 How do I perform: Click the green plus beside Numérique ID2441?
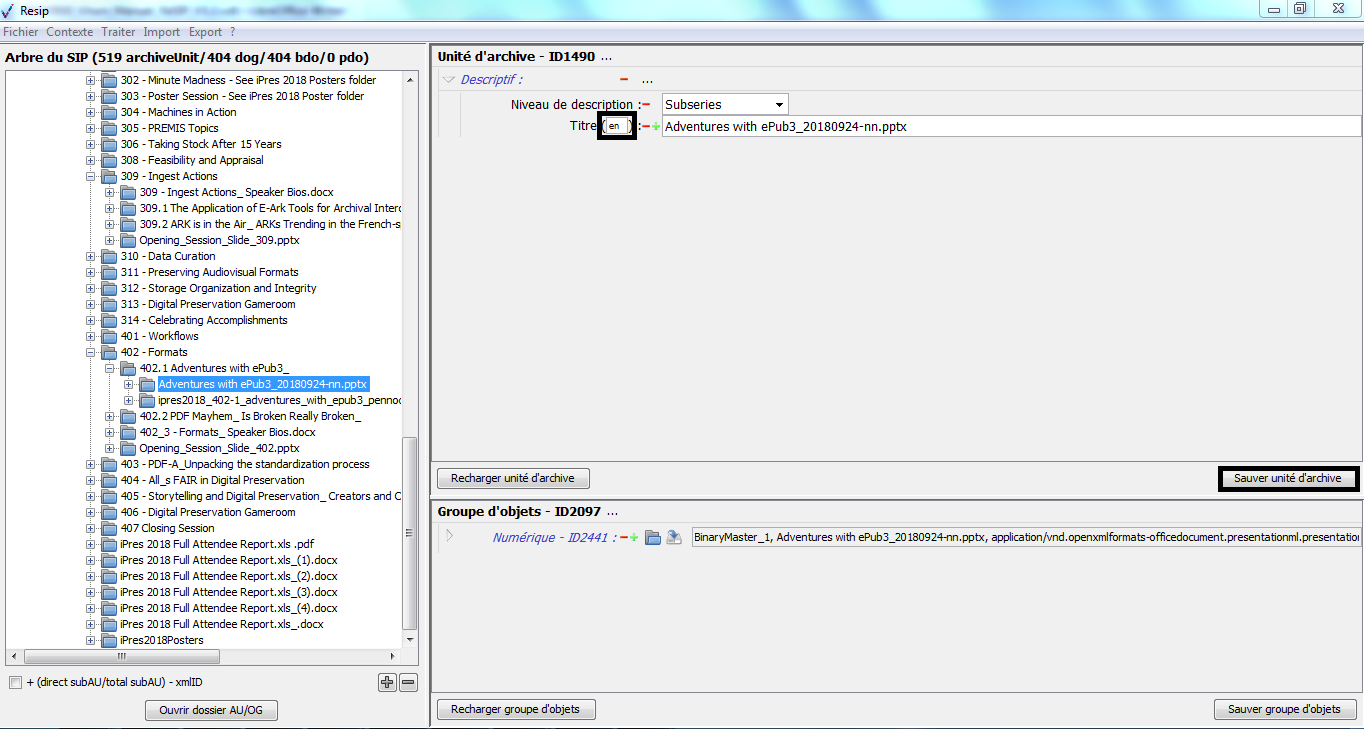click(x=633, y=538)
